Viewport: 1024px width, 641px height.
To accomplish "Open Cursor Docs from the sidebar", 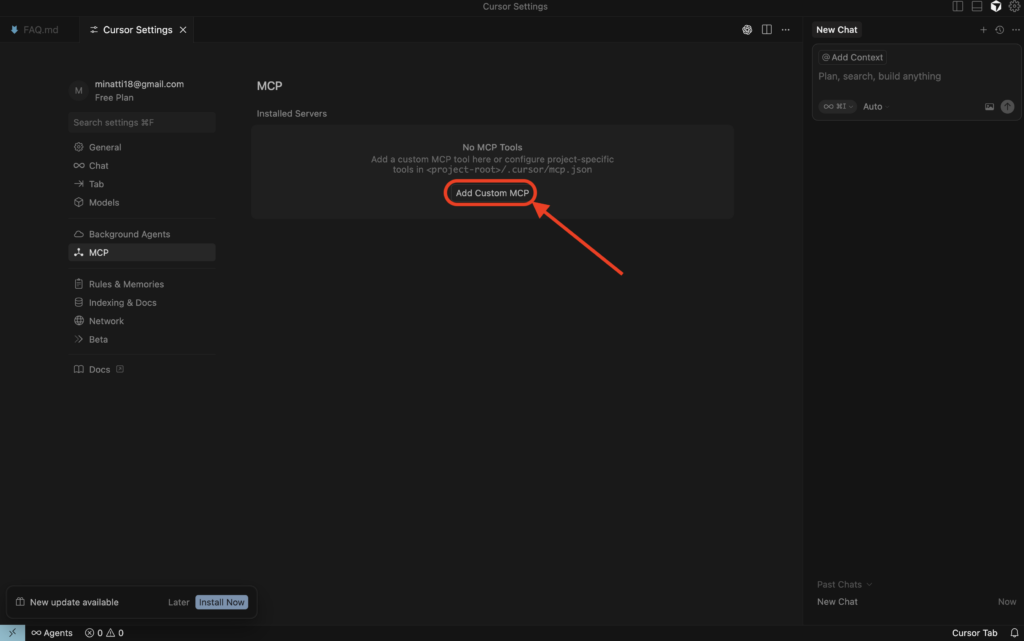I will pyautogui.click(x=99, y=369).
